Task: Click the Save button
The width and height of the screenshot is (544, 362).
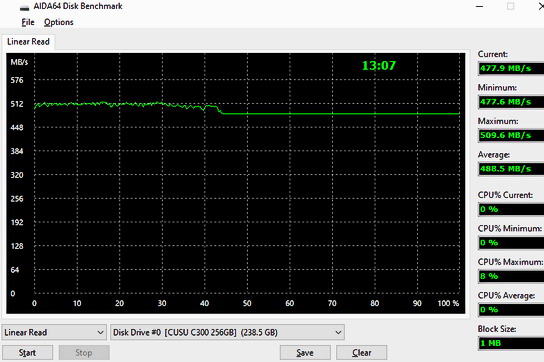Action: (x=305, y=353)
